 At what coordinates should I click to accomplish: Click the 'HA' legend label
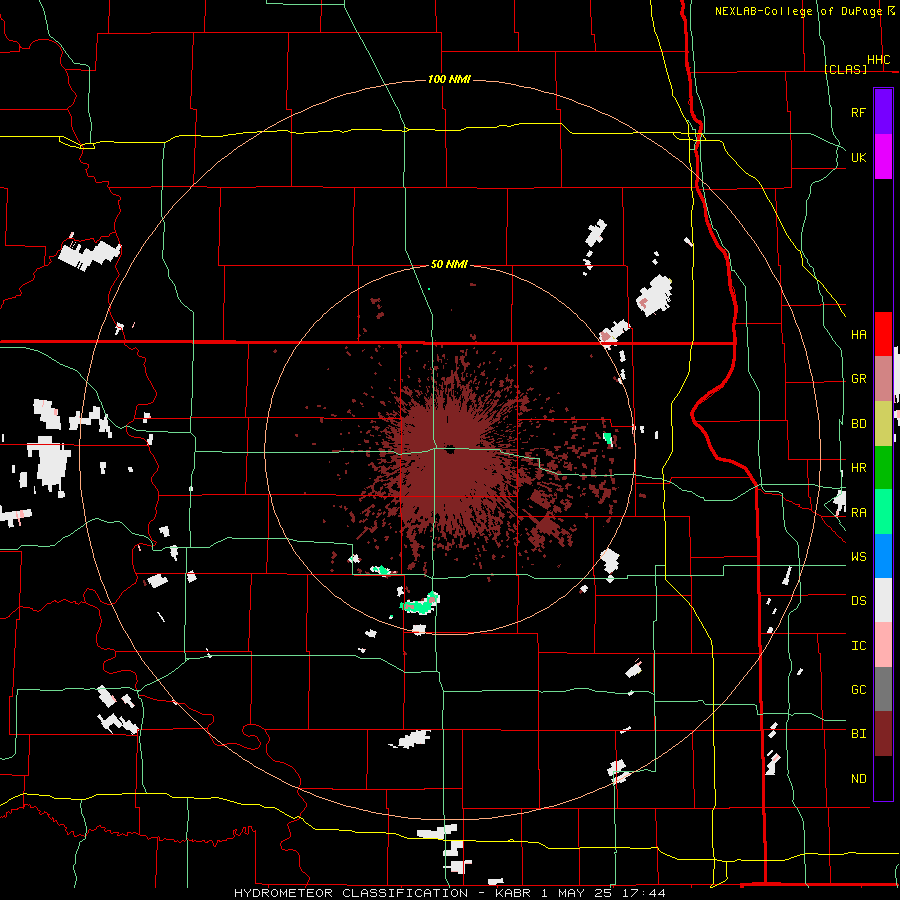[858, 335]
